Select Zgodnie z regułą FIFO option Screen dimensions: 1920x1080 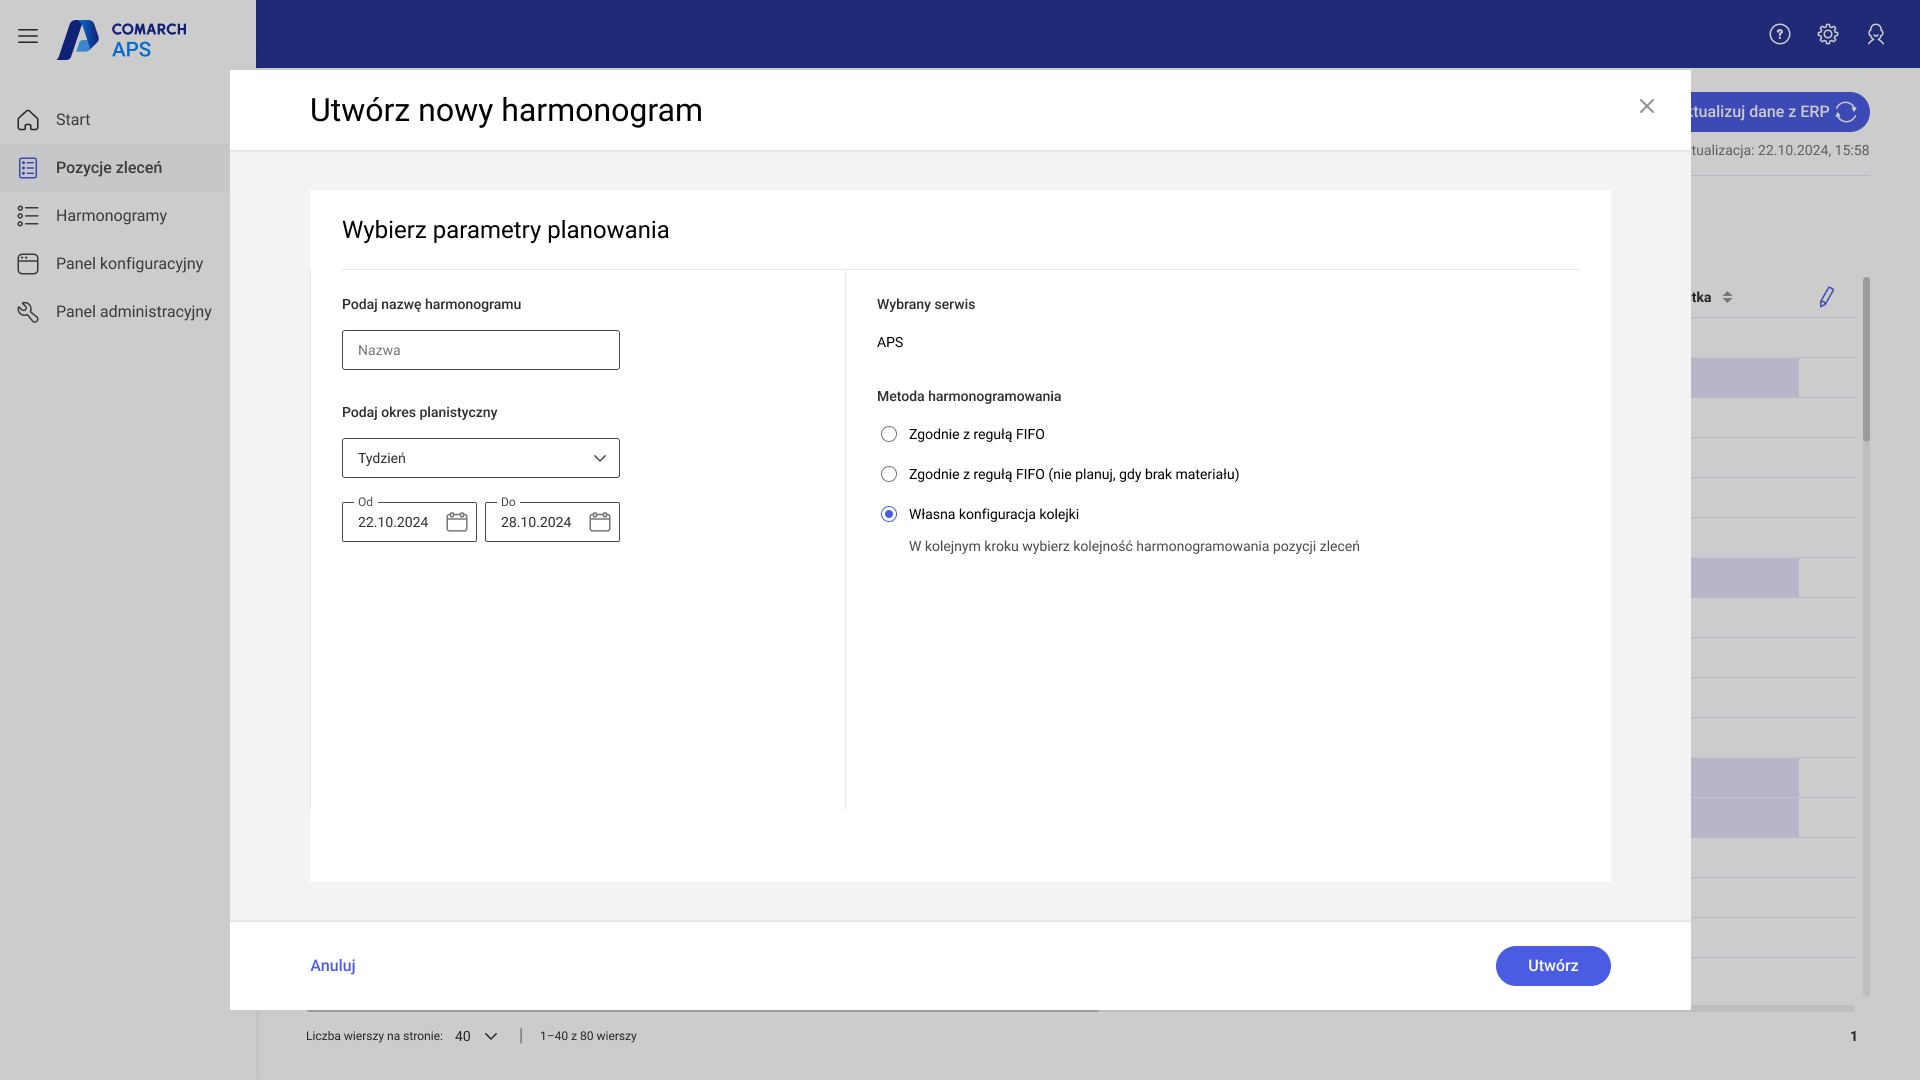(x=889, y=434)
